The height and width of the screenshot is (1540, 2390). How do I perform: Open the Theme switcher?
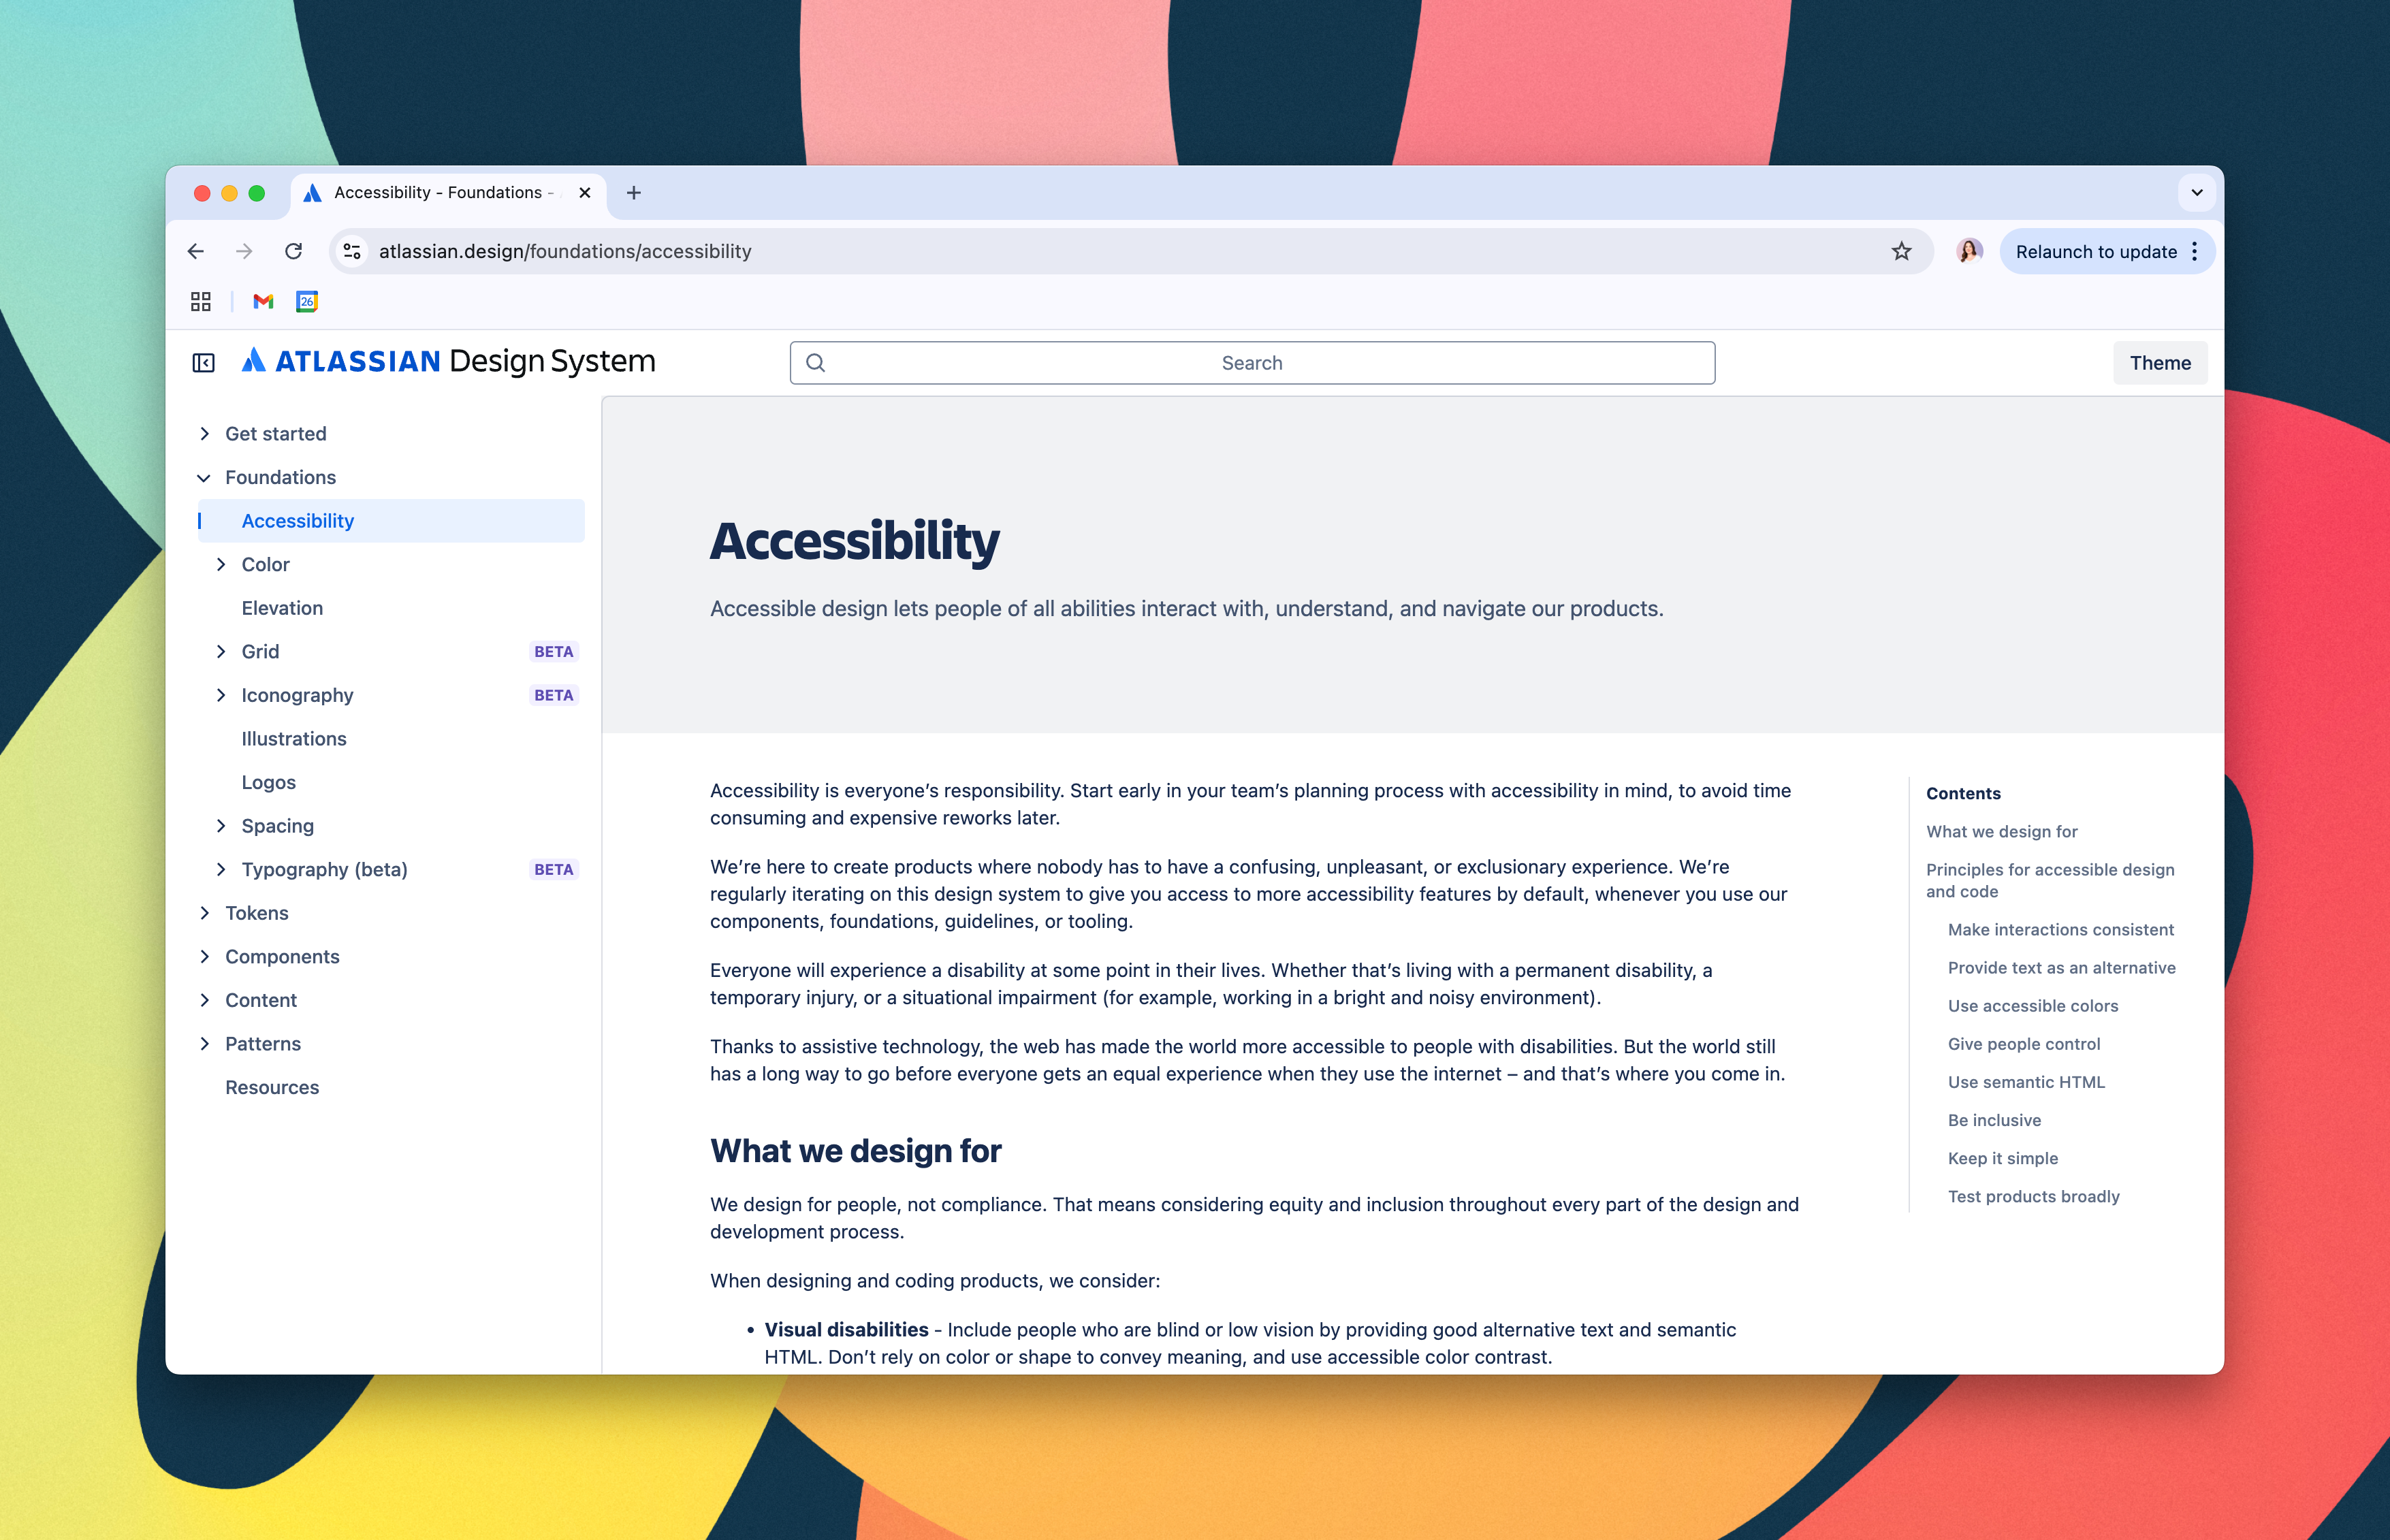click(x=2160, y=362)
